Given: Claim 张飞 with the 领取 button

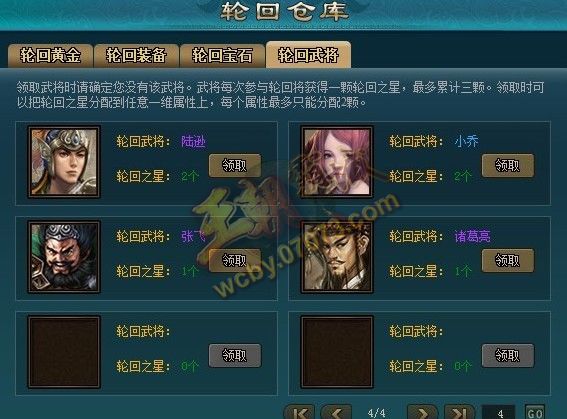Looking at the screenshot, I should pos(235,260).
